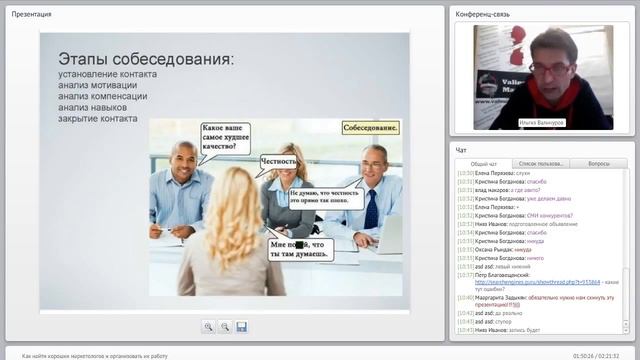This screenshot has width=640, height=360.
Task: Click the Собеседование yellow label
Action: [370, 128]
